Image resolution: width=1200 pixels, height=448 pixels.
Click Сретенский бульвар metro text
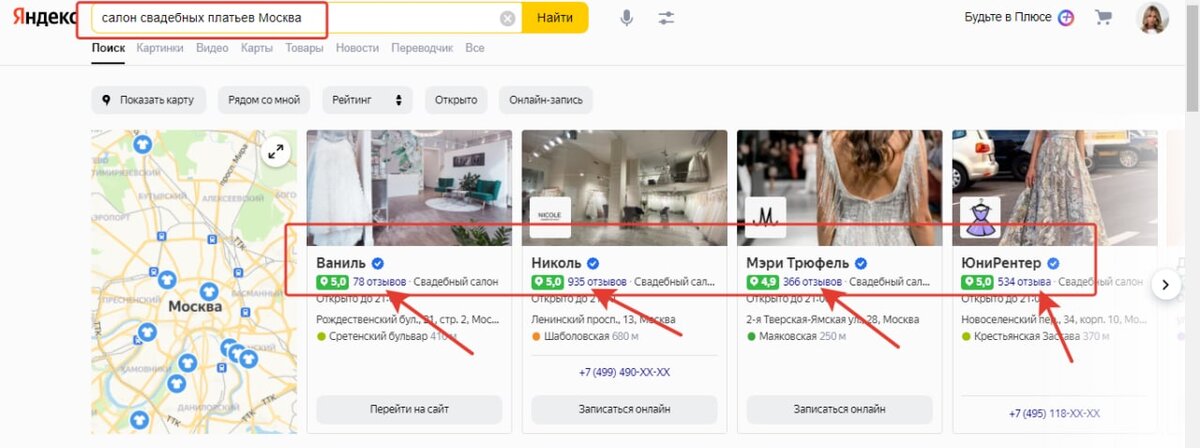coord(378,337)
